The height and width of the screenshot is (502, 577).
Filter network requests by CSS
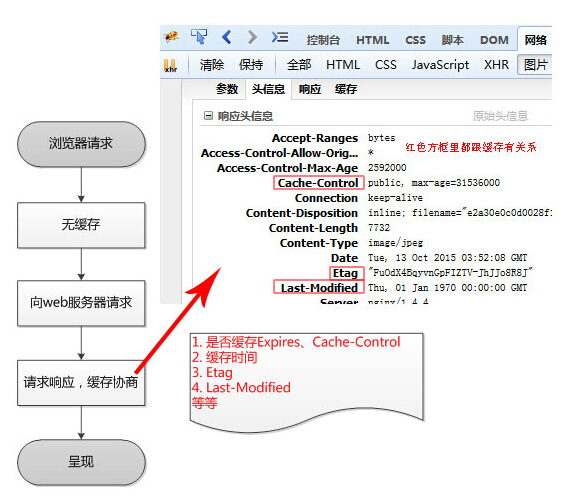coord(386,65)
